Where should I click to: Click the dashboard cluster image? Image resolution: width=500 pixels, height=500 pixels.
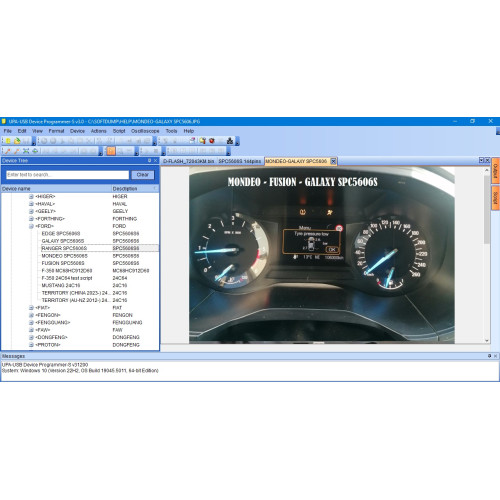(322, 255)
